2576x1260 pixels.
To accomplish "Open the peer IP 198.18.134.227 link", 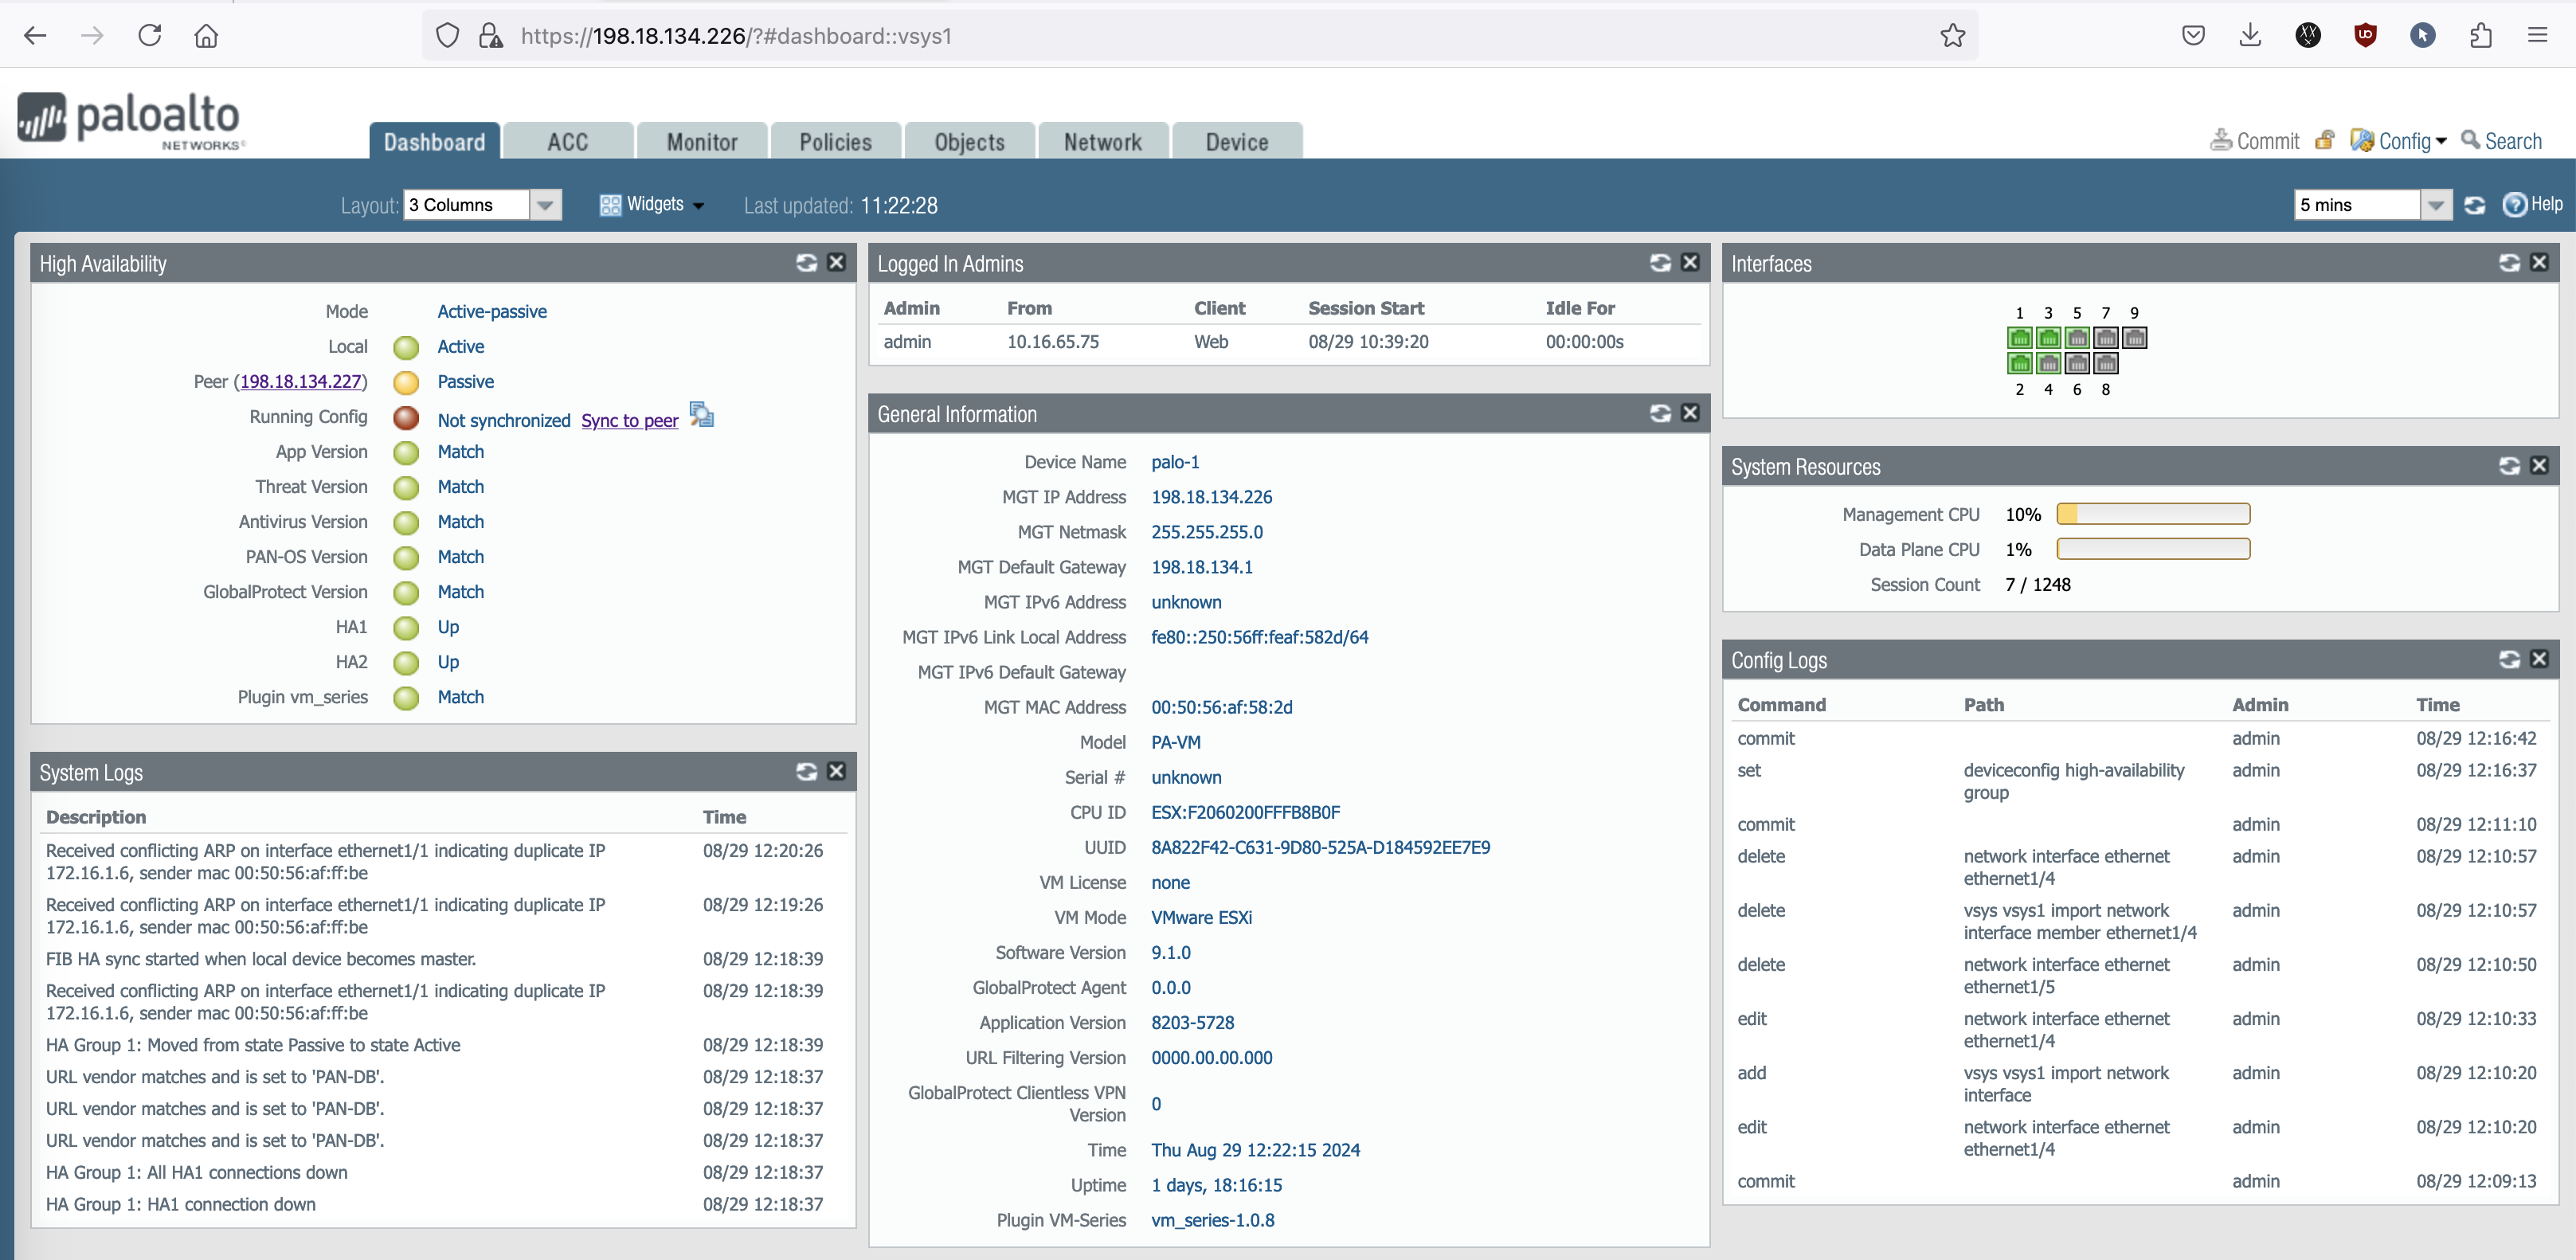I will pos(301,382).
